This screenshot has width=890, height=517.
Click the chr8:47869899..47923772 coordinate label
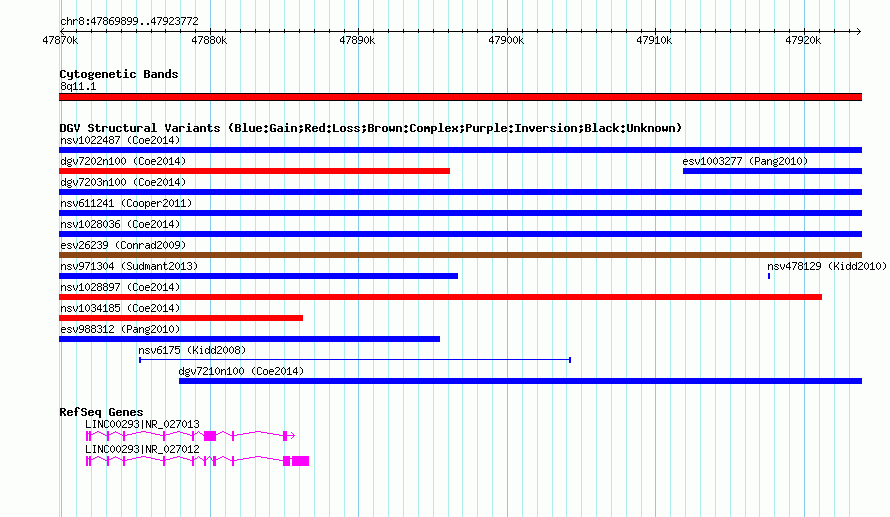[129, 21]
